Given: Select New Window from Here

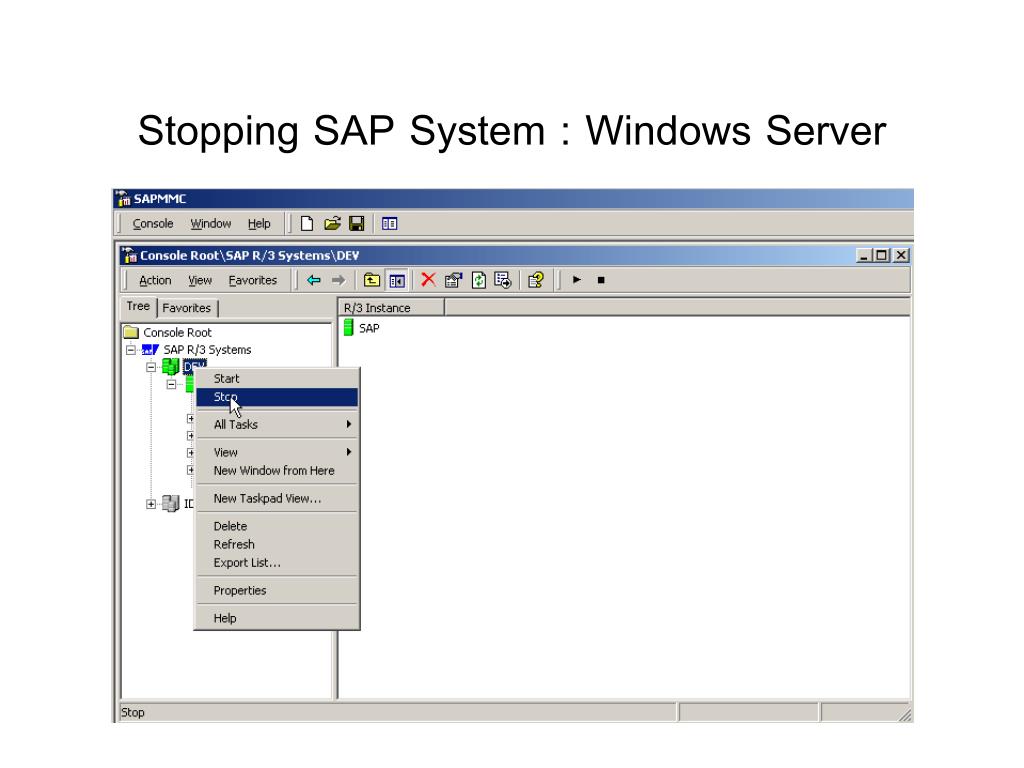Looking at the screenshot, I should 277,471.
